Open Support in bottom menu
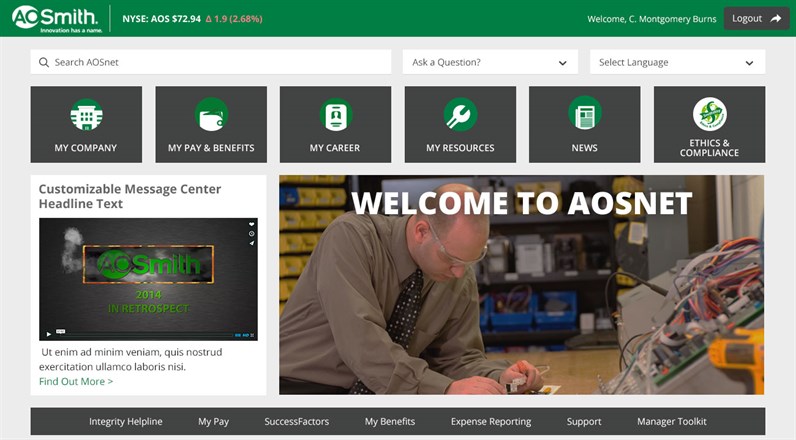 [x=584, y=421]
